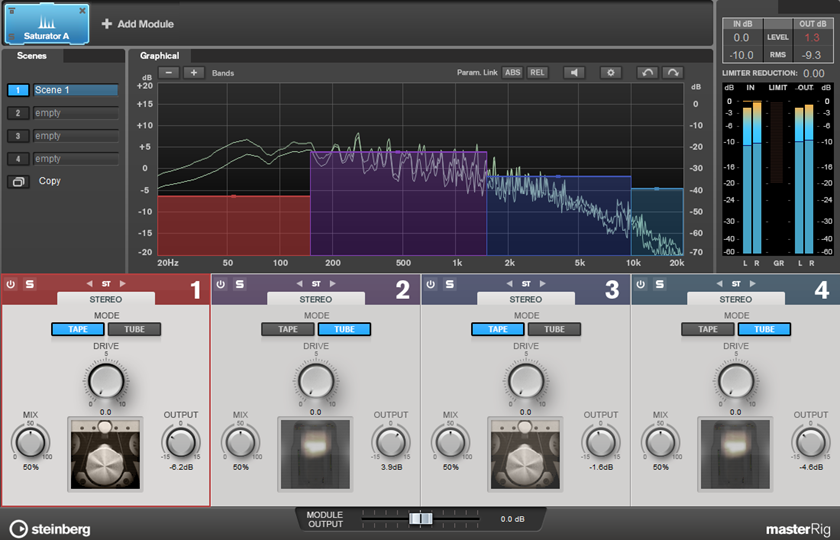Select band 1 STEREO tab
The image size is (840, 540).
tap(106, 299)
